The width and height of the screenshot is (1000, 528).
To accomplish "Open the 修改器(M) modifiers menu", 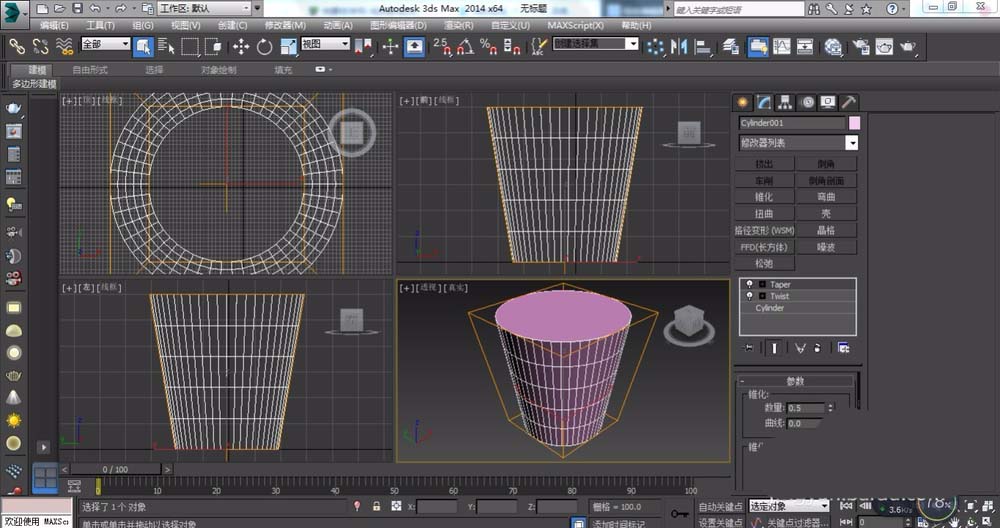I will click(284, 25).
